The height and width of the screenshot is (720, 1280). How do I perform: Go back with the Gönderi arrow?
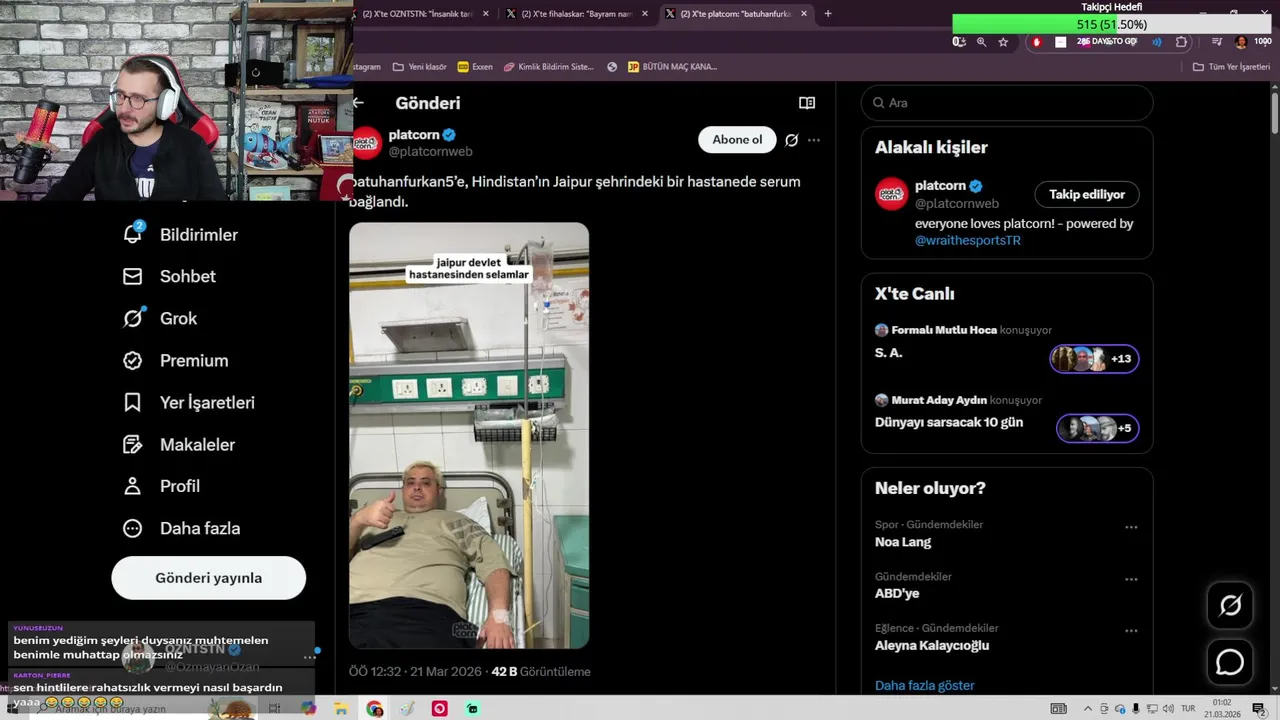358,103
